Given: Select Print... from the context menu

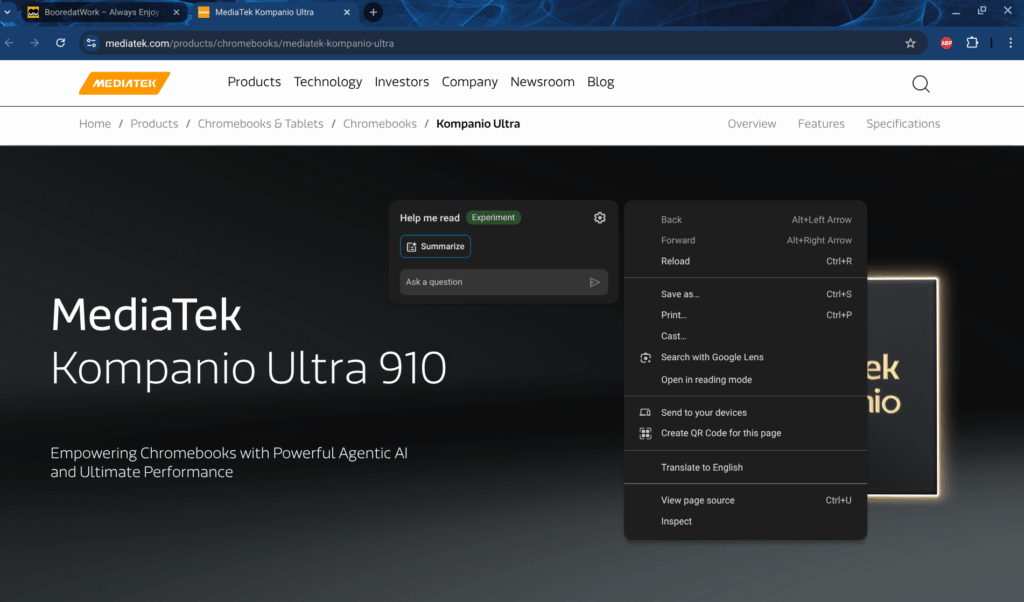Looking at the screenshot, I should point(745,315).
